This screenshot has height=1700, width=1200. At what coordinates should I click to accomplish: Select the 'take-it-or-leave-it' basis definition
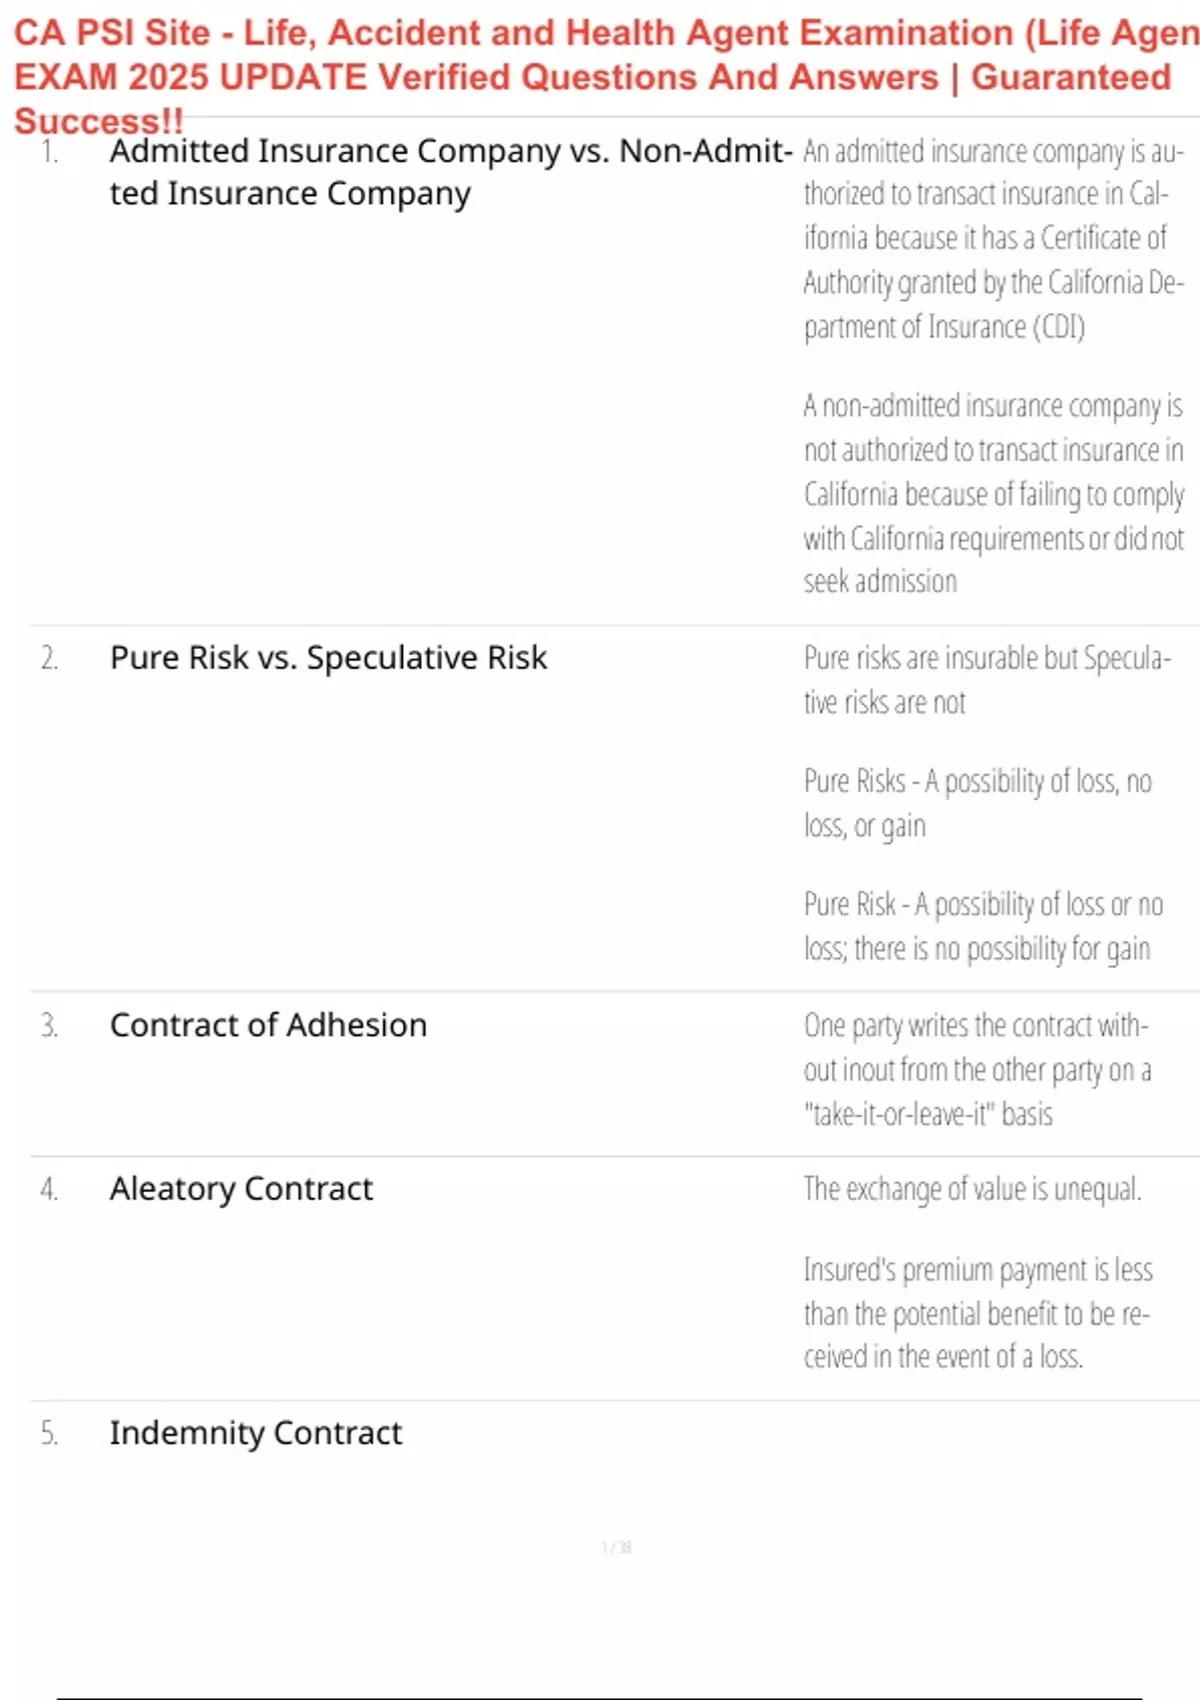[x=977, y=1070]
